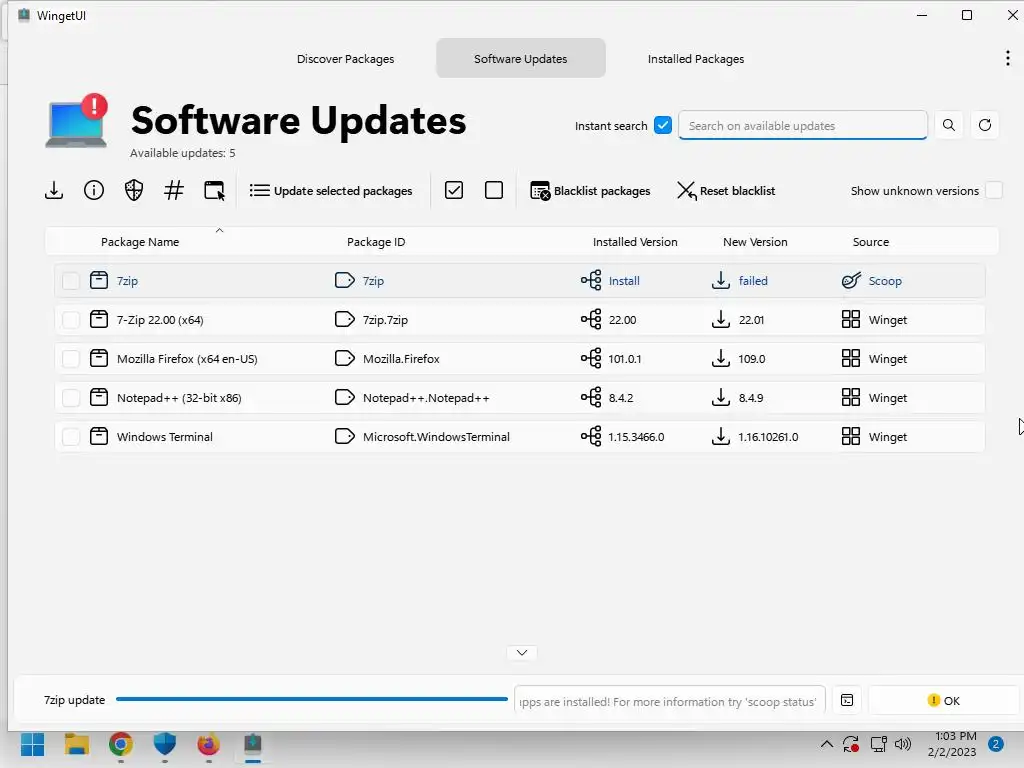Image resolution: width=1024 pixels, height=768 pixels.
Task: Open live output console icon in status bar
Action: coord(847,700)
